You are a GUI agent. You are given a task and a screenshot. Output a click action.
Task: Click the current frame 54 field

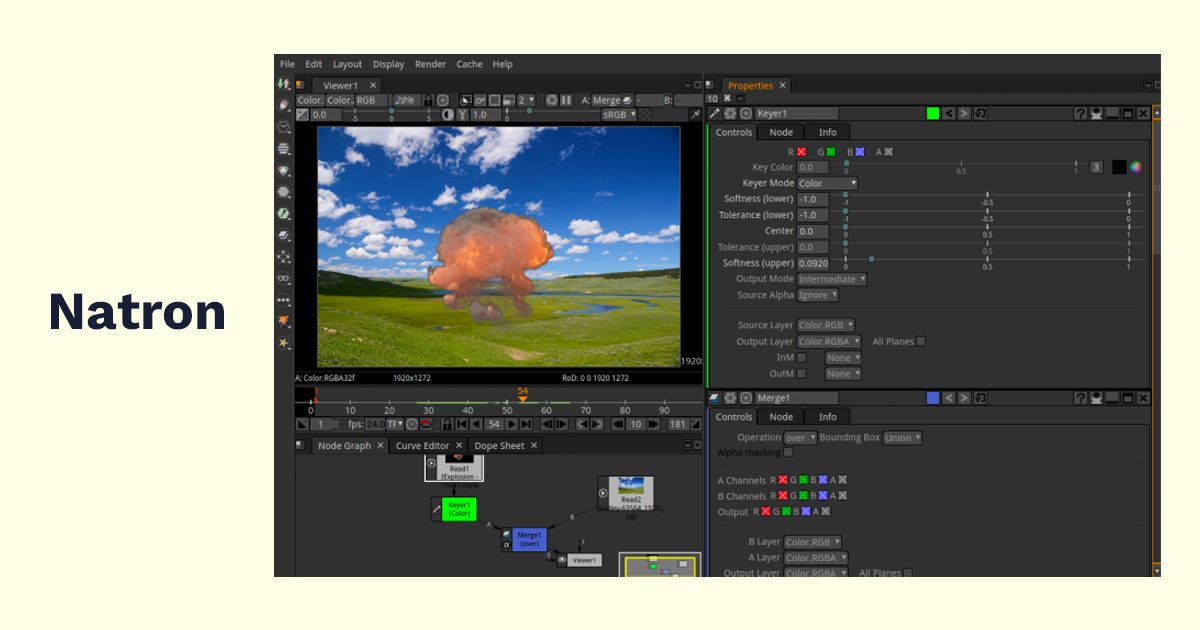click(x=494, y=424)
